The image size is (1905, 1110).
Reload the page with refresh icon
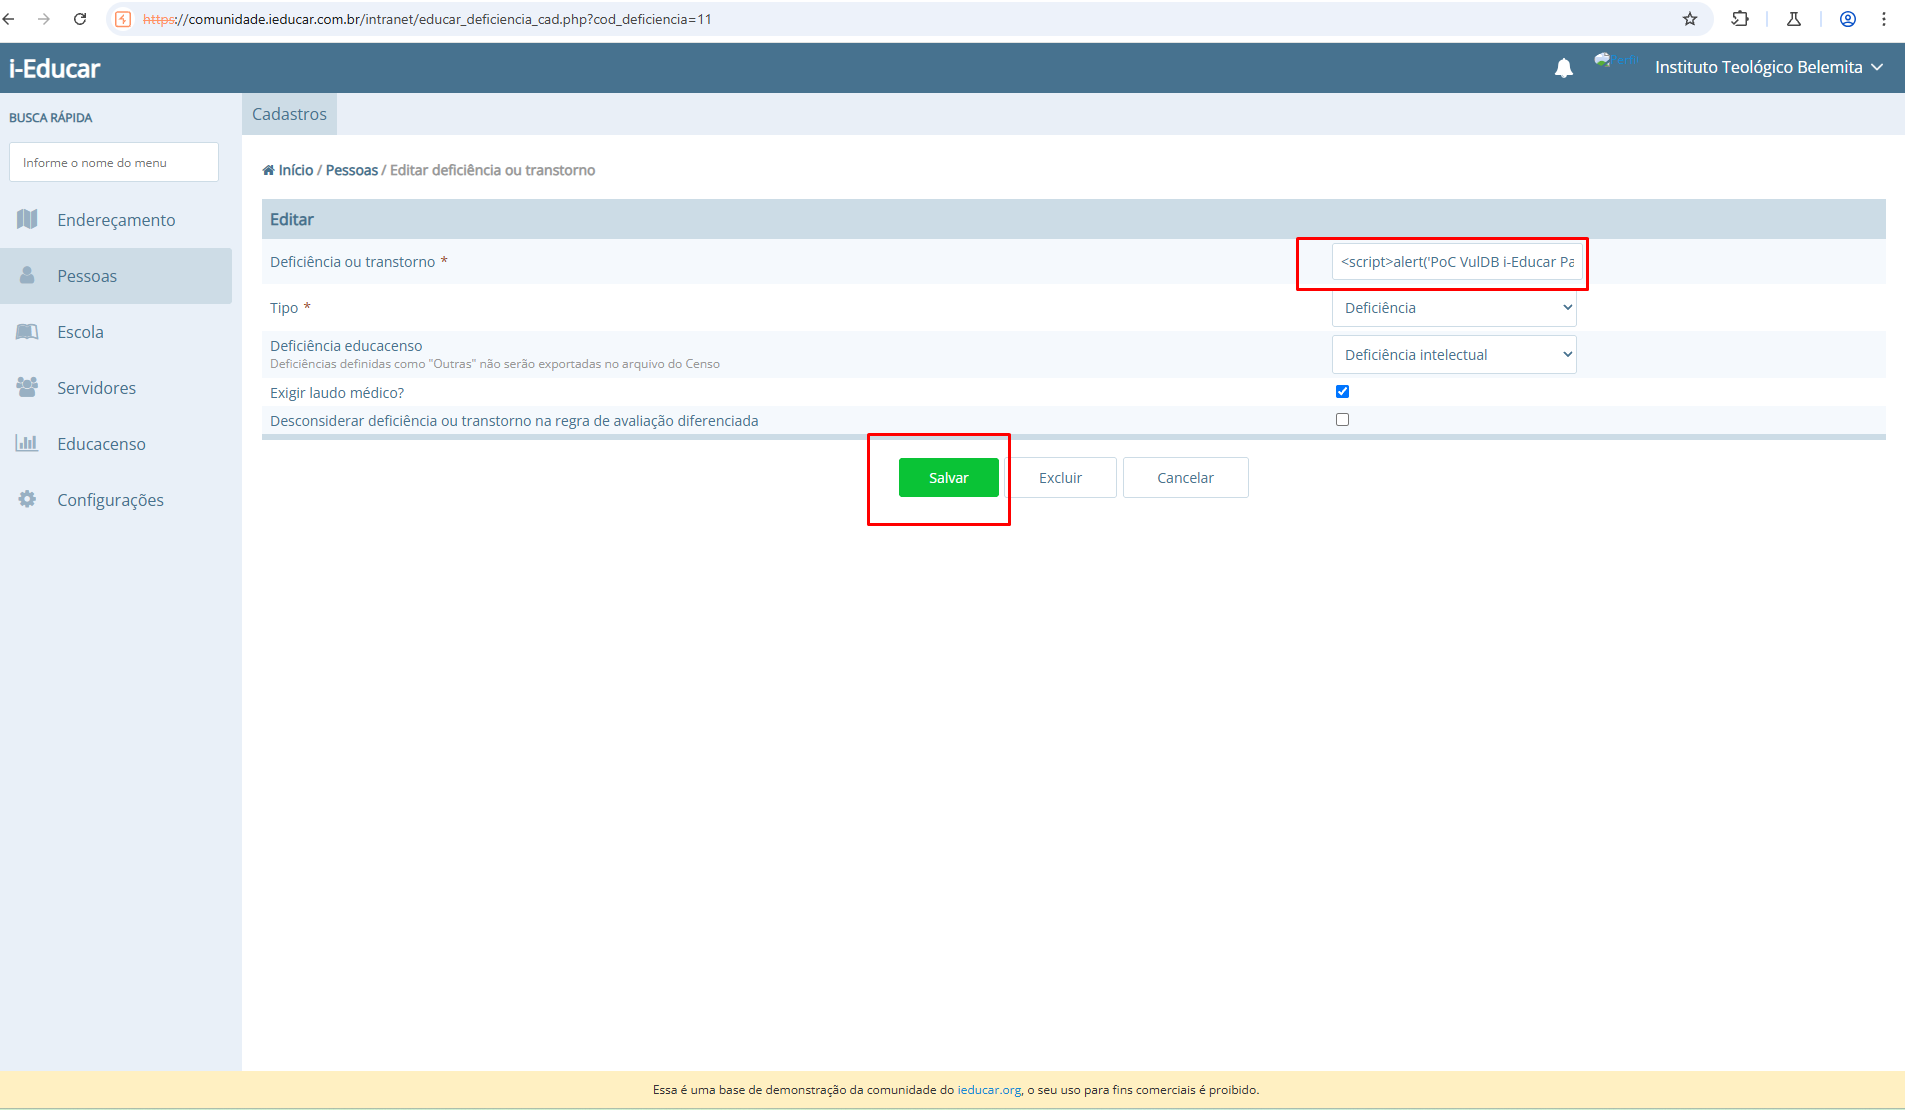[80, 19]
